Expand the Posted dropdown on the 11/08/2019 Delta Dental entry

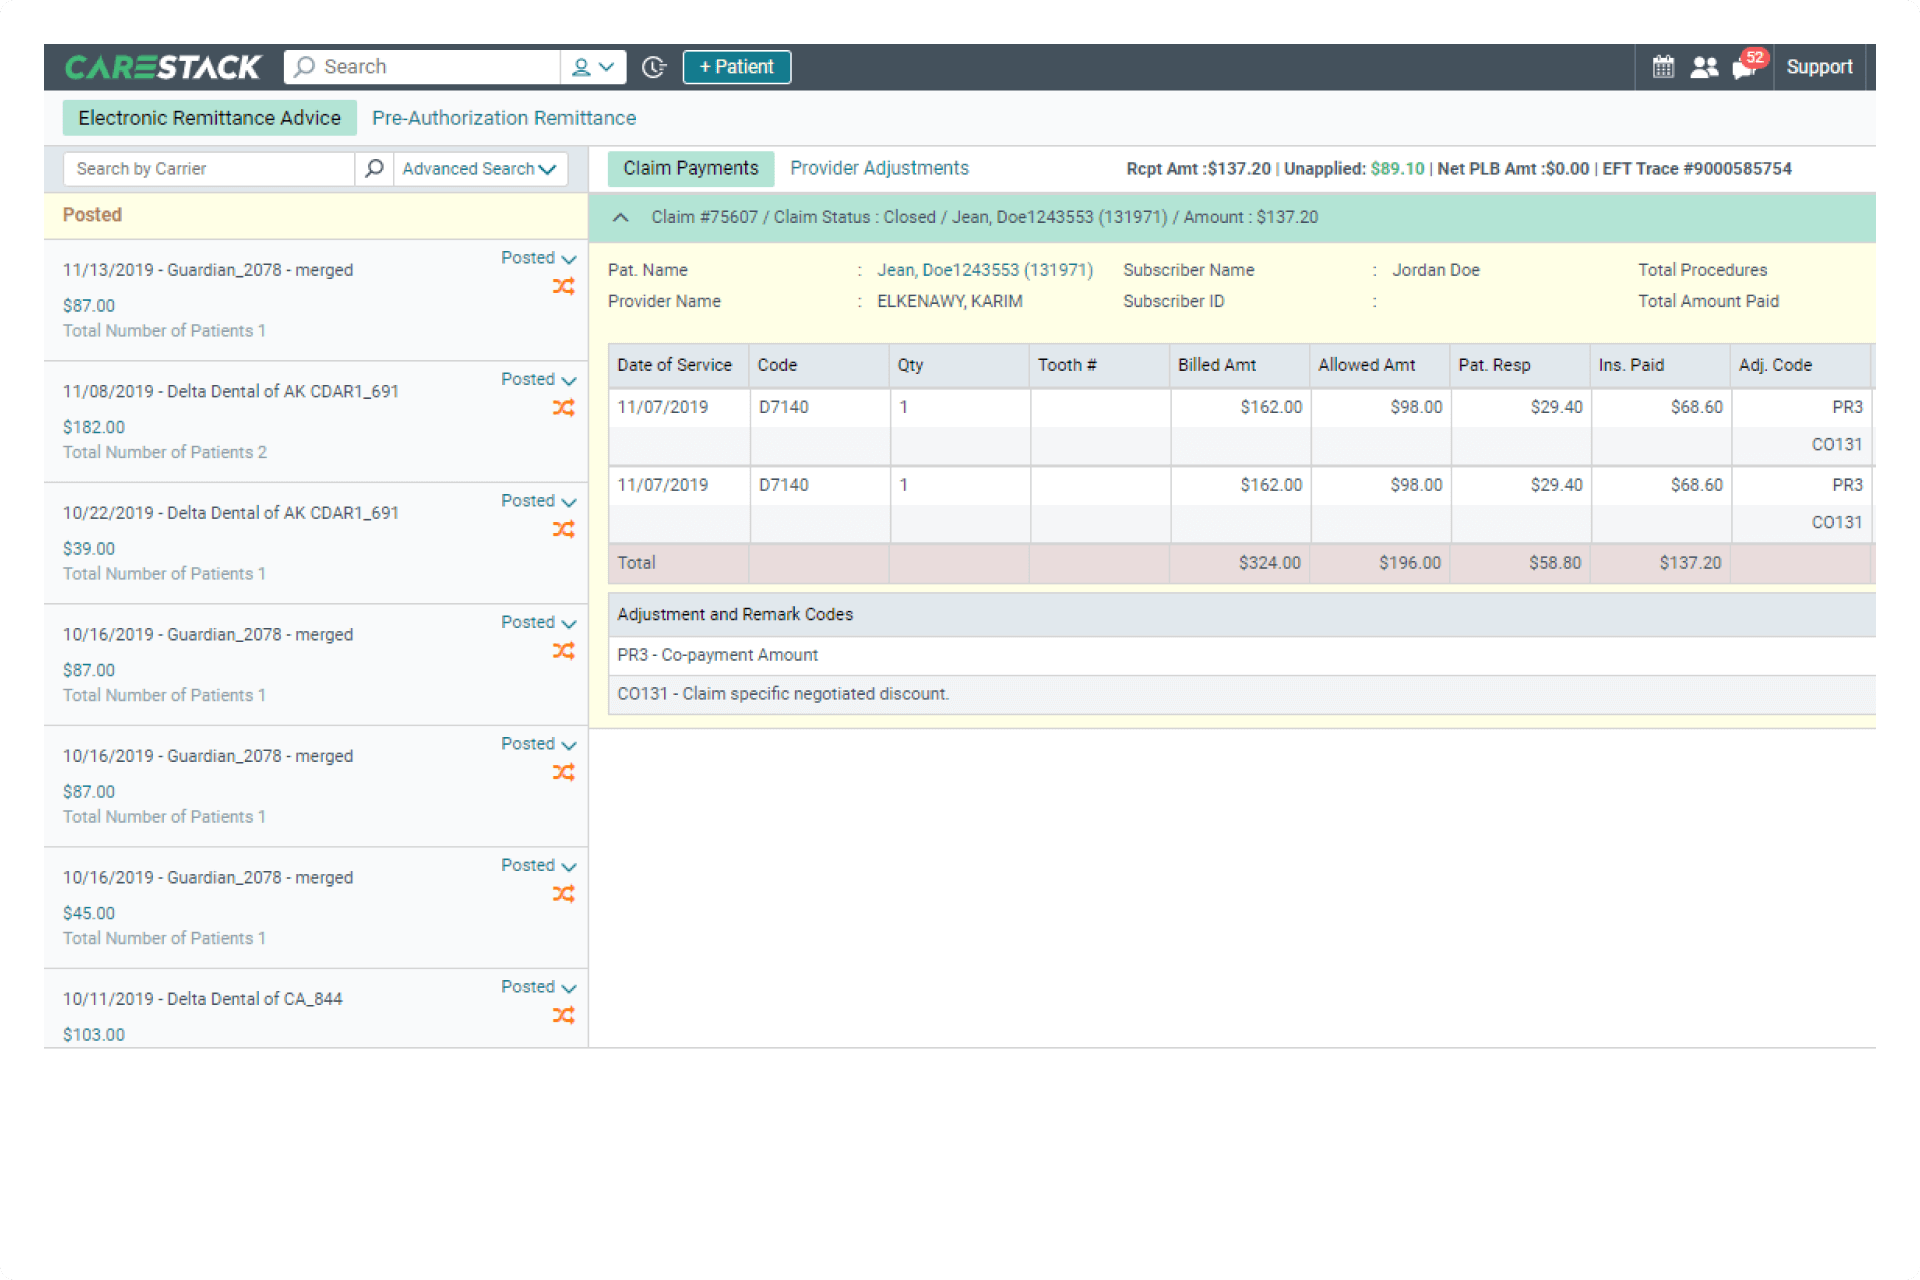(569, 380)
